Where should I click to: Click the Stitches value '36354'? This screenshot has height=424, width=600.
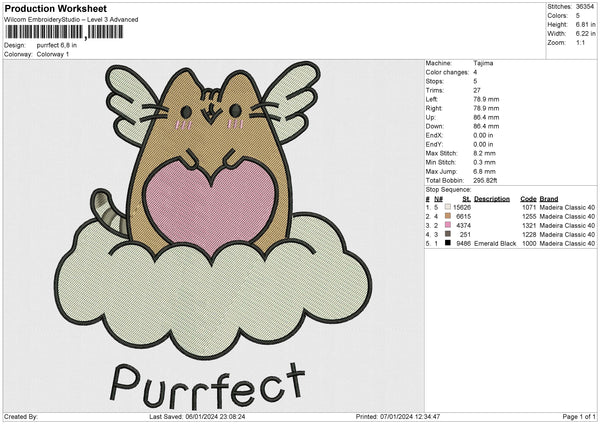(x=585, y=7)
